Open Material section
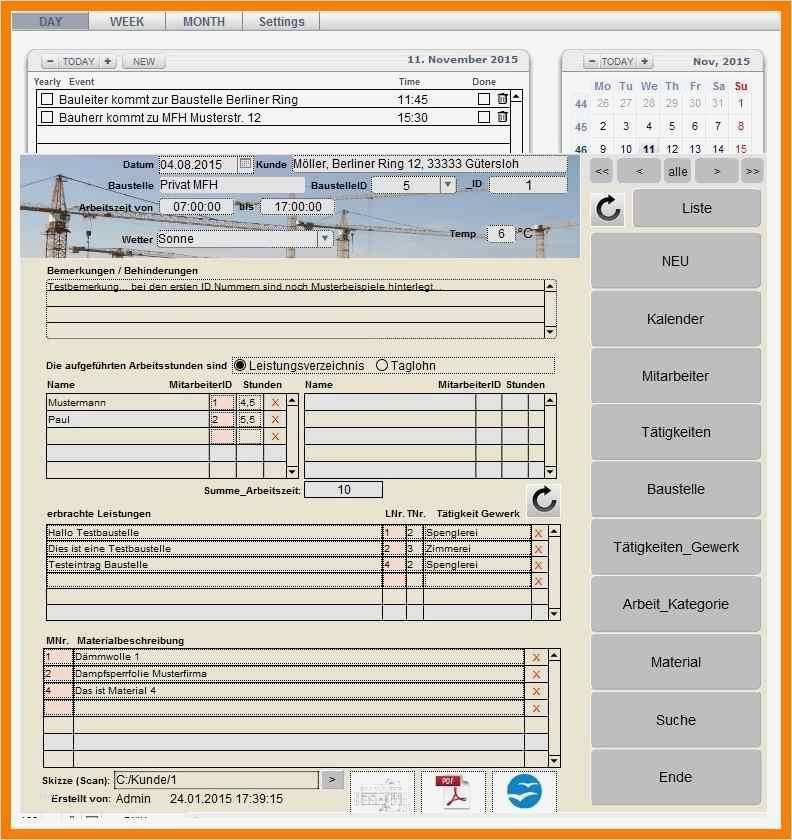This screenshot has height=840, width=792. (x=675, y=662)
